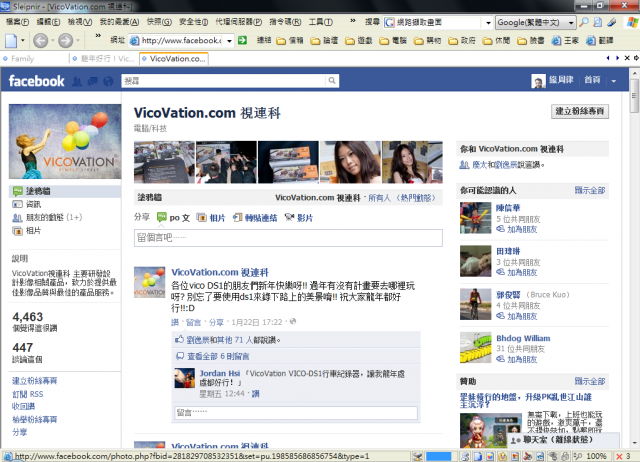Screen dimensions: 640x462
Task: Click the page vertical scrollbar thumb
Action: (x=634, y=96)
